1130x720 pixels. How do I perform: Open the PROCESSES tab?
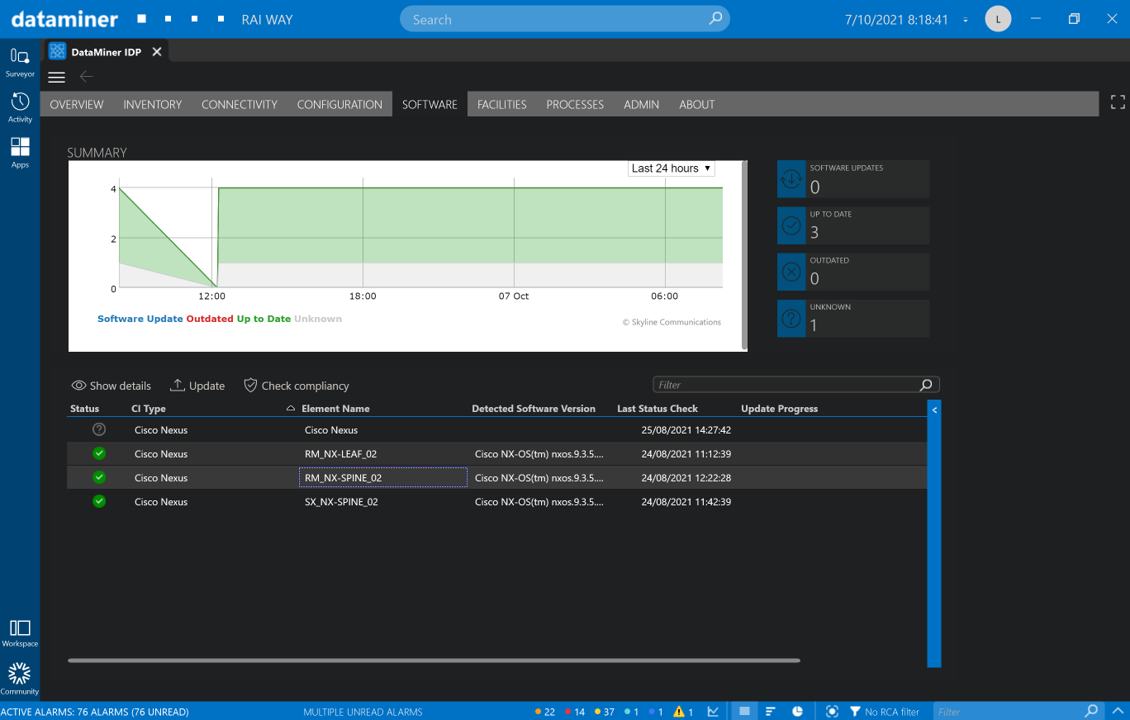574,104
